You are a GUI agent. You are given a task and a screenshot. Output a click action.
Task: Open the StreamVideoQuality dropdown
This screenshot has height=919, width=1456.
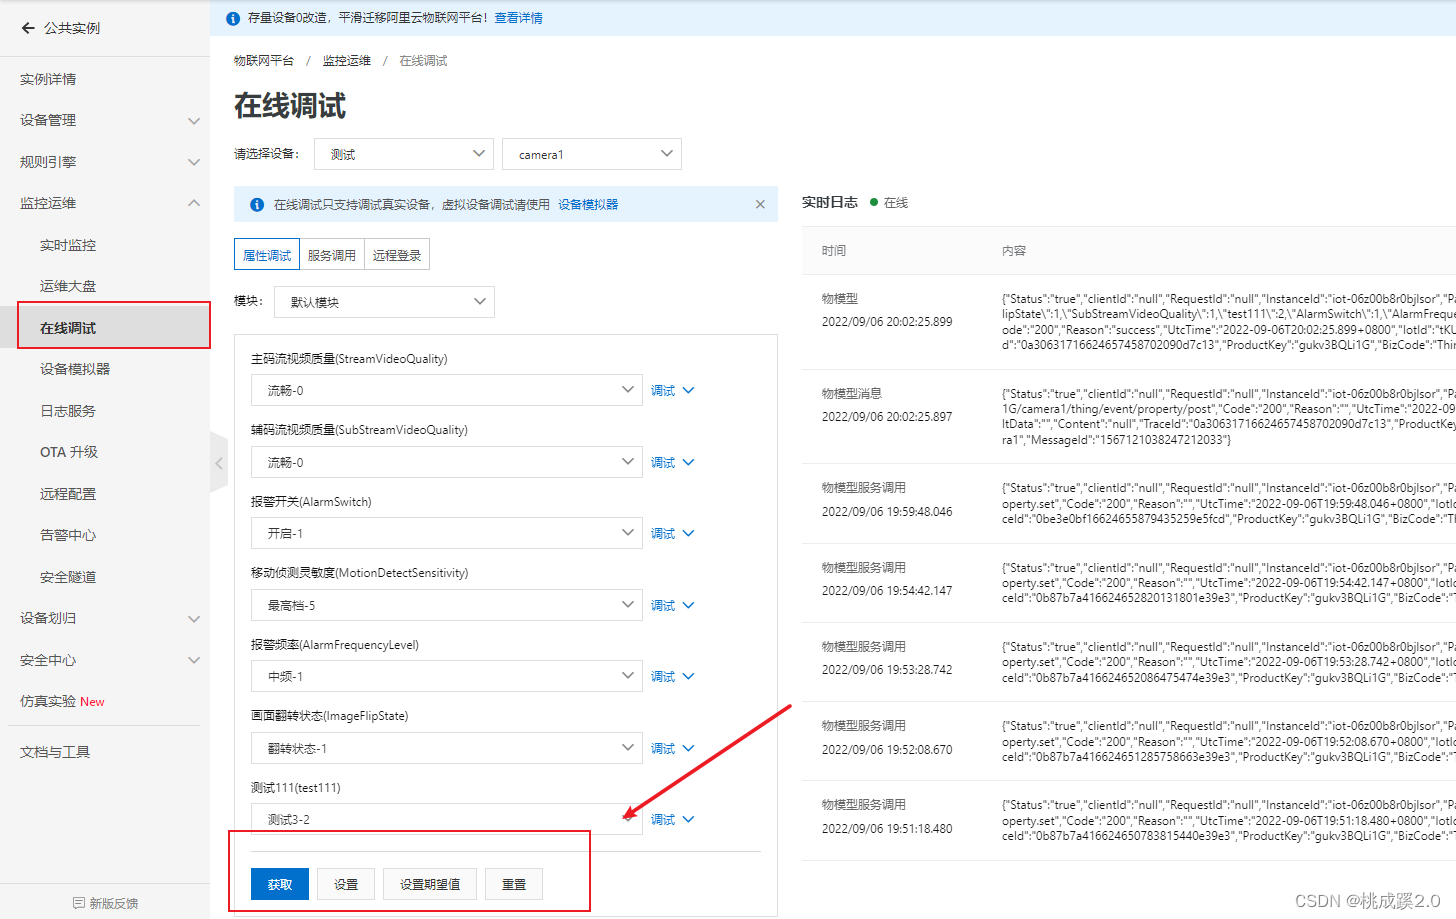point(446,390)
